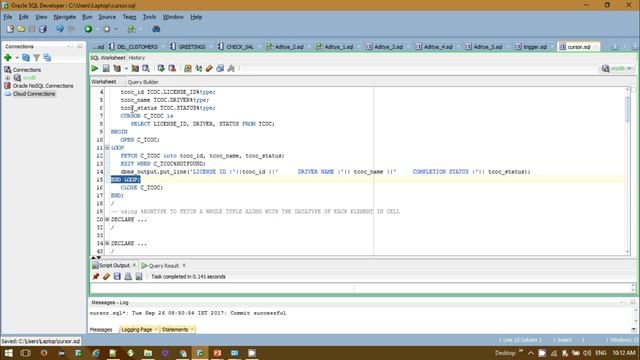Add a new connection with green plus
640x360 pixels.
[8, 58]
